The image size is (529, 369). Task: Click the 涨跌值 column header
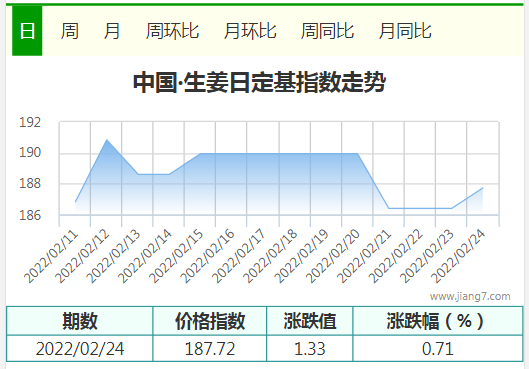click(310, 321)
